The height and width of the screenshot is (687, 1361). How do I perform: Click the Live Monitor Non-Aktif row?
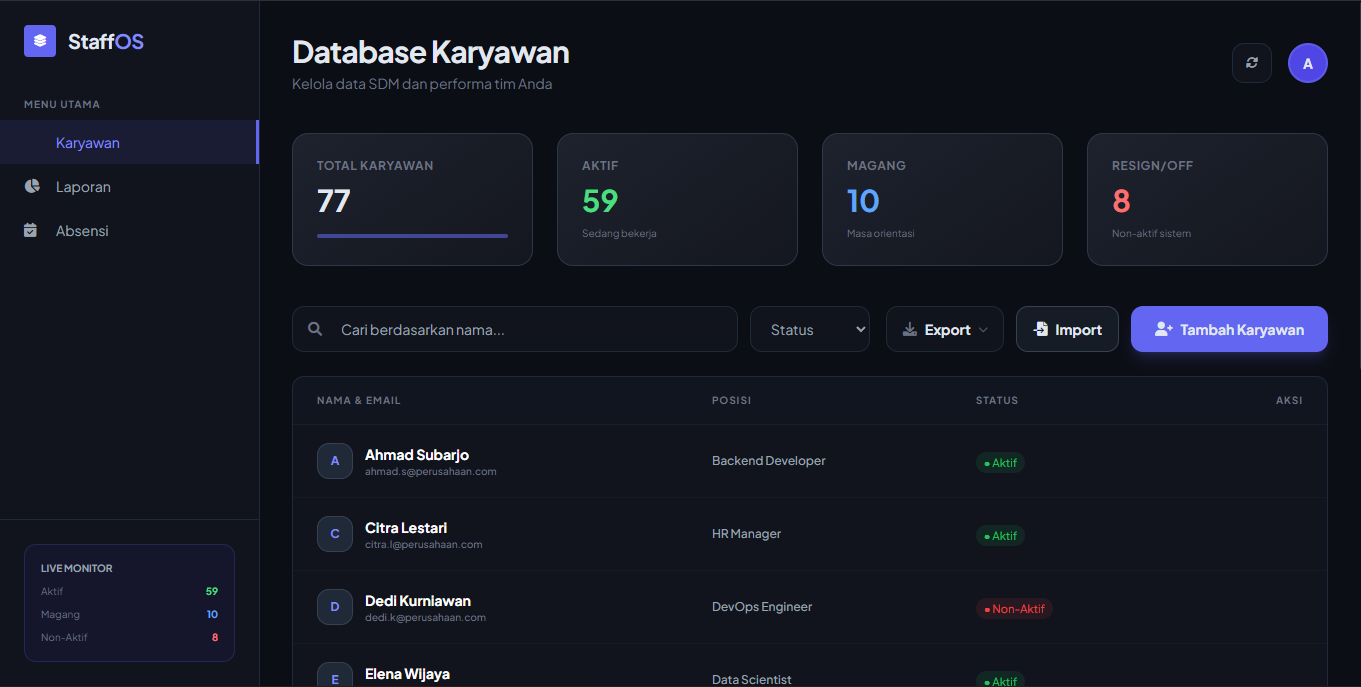(x=129, y=637)
